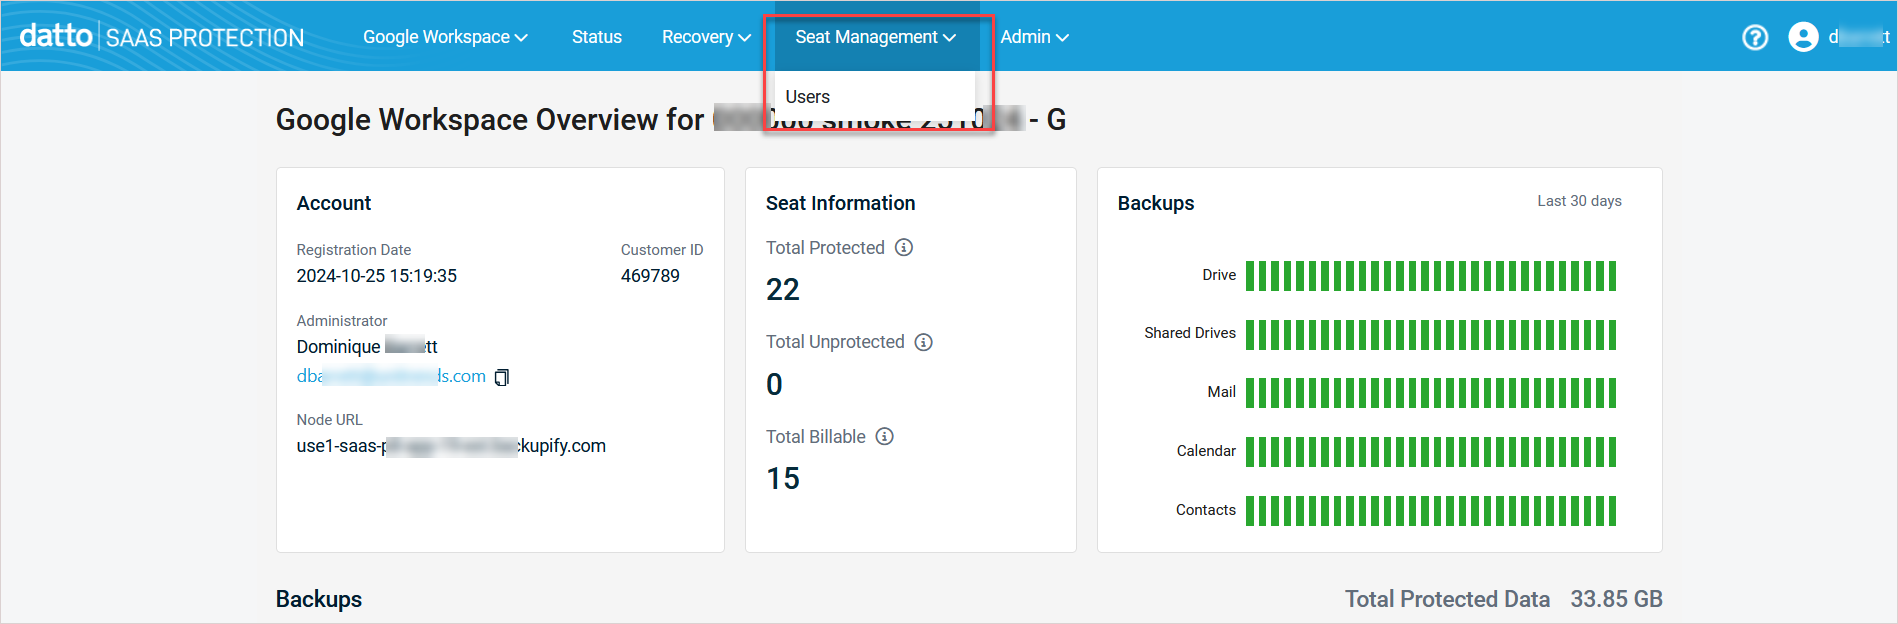The width and height of the screenshot is (1898, 624).
Task: Select the Customer ID value 469789
Action: (650, 276)
